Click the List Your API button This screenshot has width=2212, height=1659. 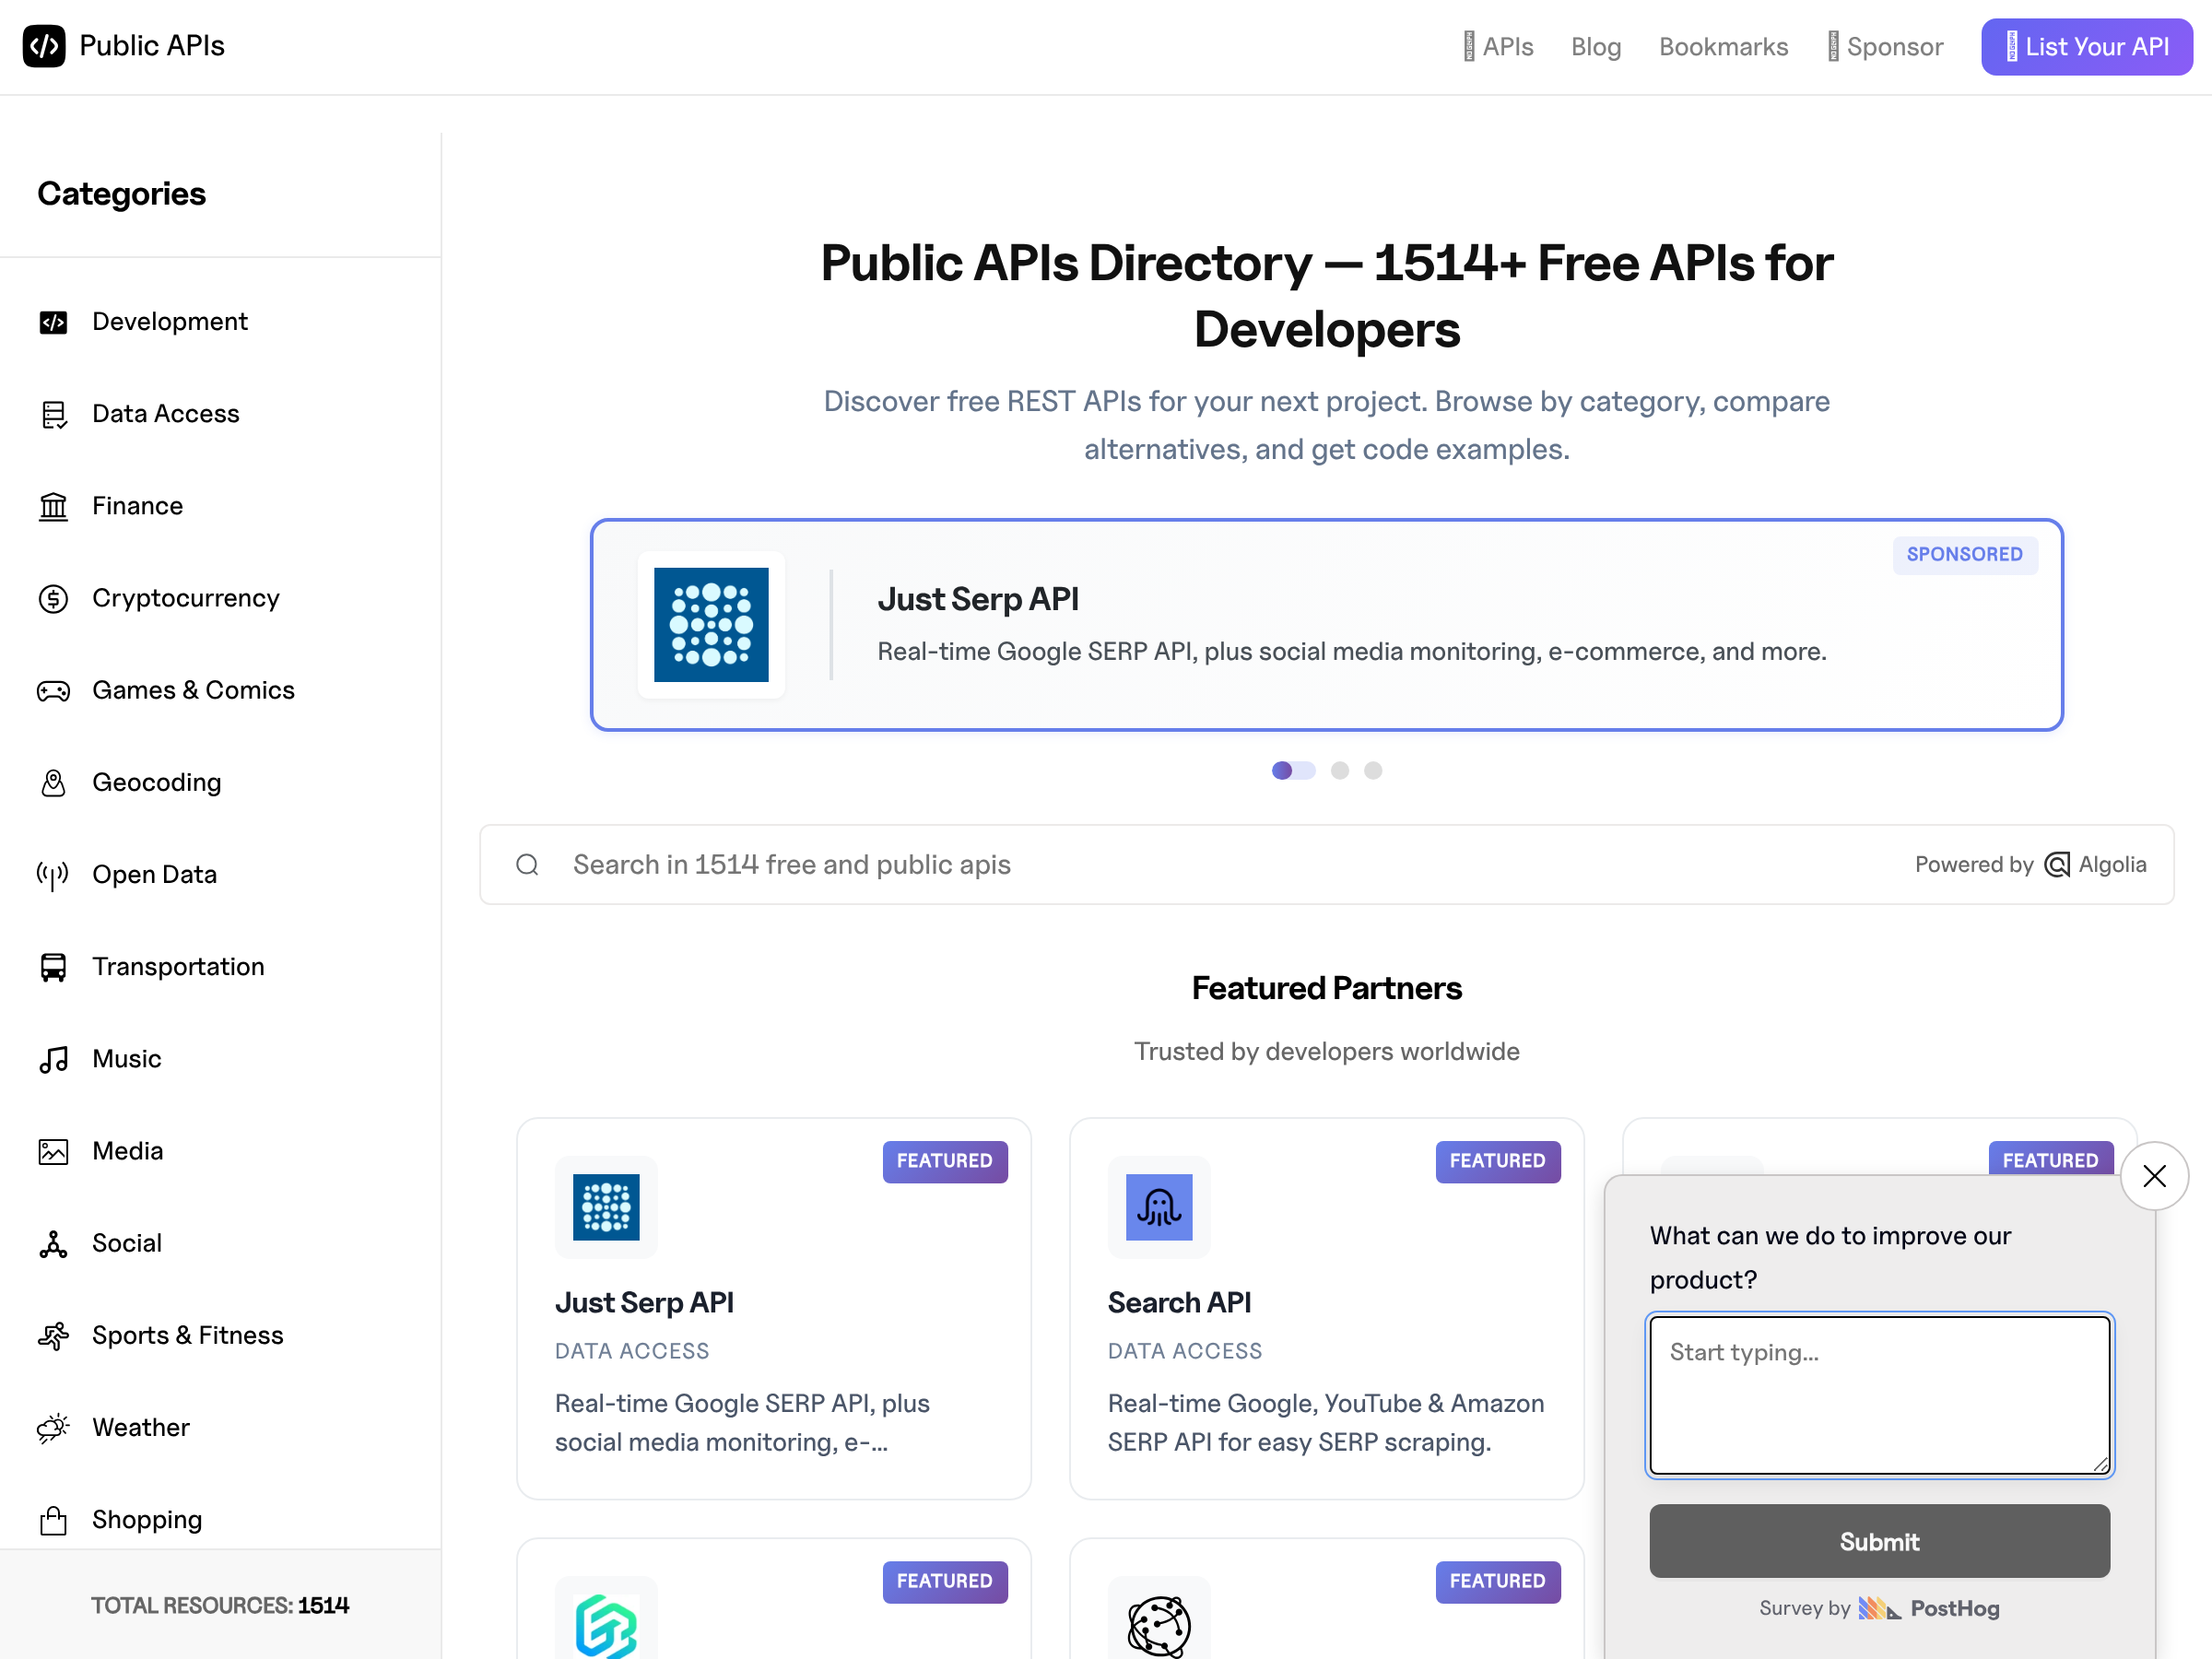pyautogui.click(x=2086, y=47)
